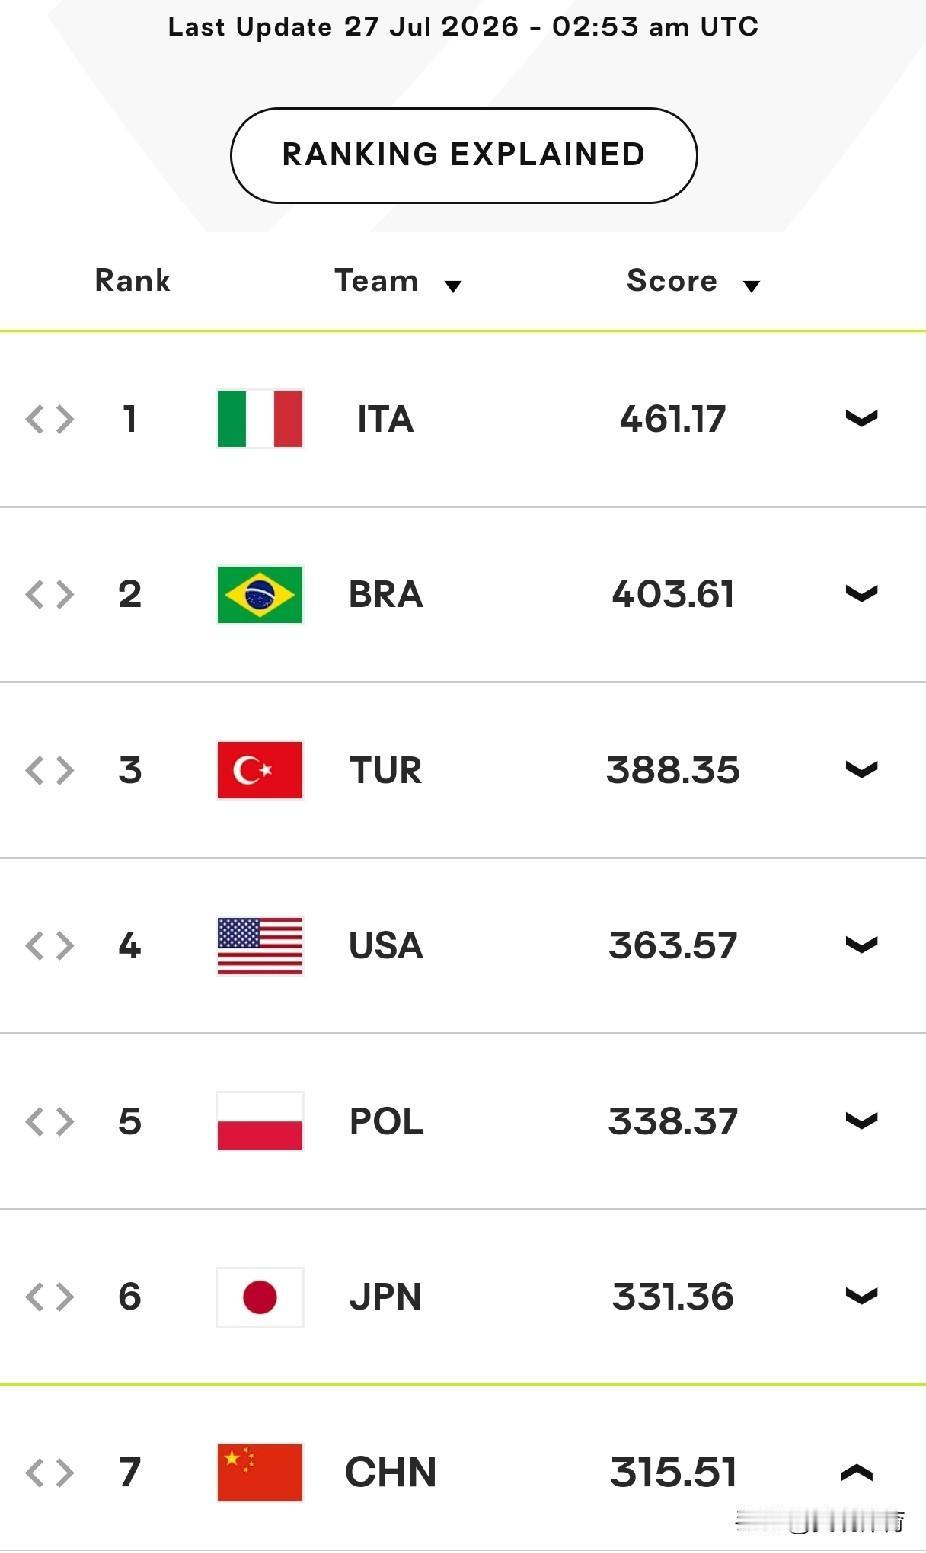Open the Score column sort dropdown
Image resolution: width=926 pixels, height=1553 pixels.
click(x=752, y=286)
